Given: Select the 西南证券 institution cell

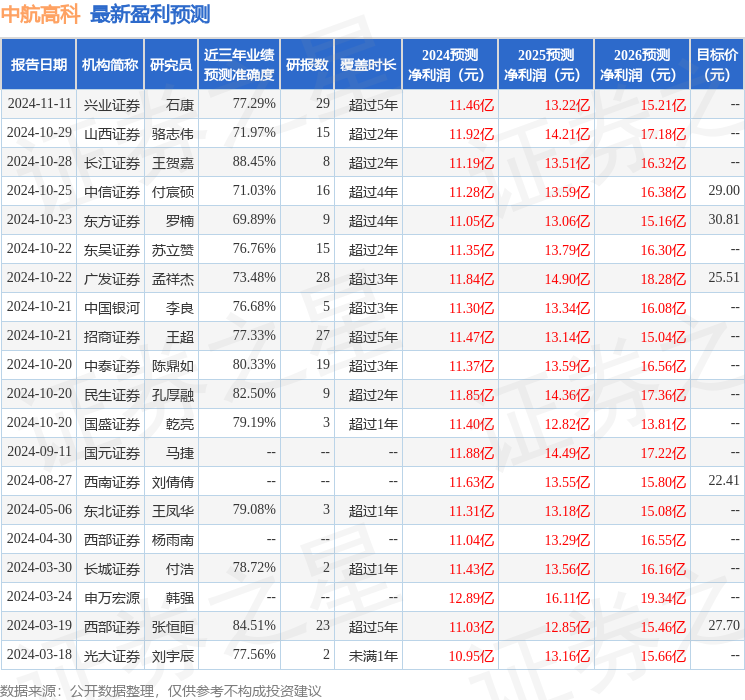Looking at the screenshot, I should (x=112, y=482).
